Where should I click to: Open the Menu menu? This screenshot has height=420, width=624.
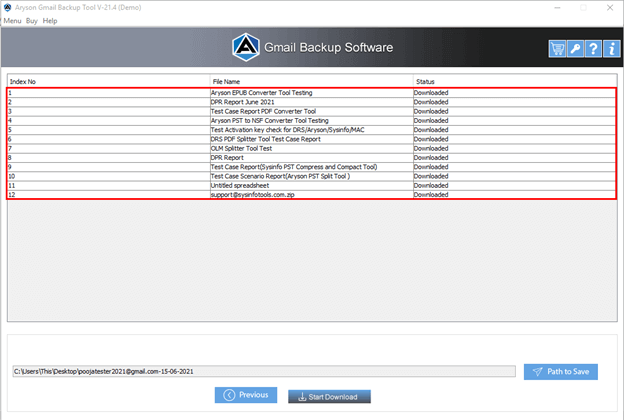point(12,21)
